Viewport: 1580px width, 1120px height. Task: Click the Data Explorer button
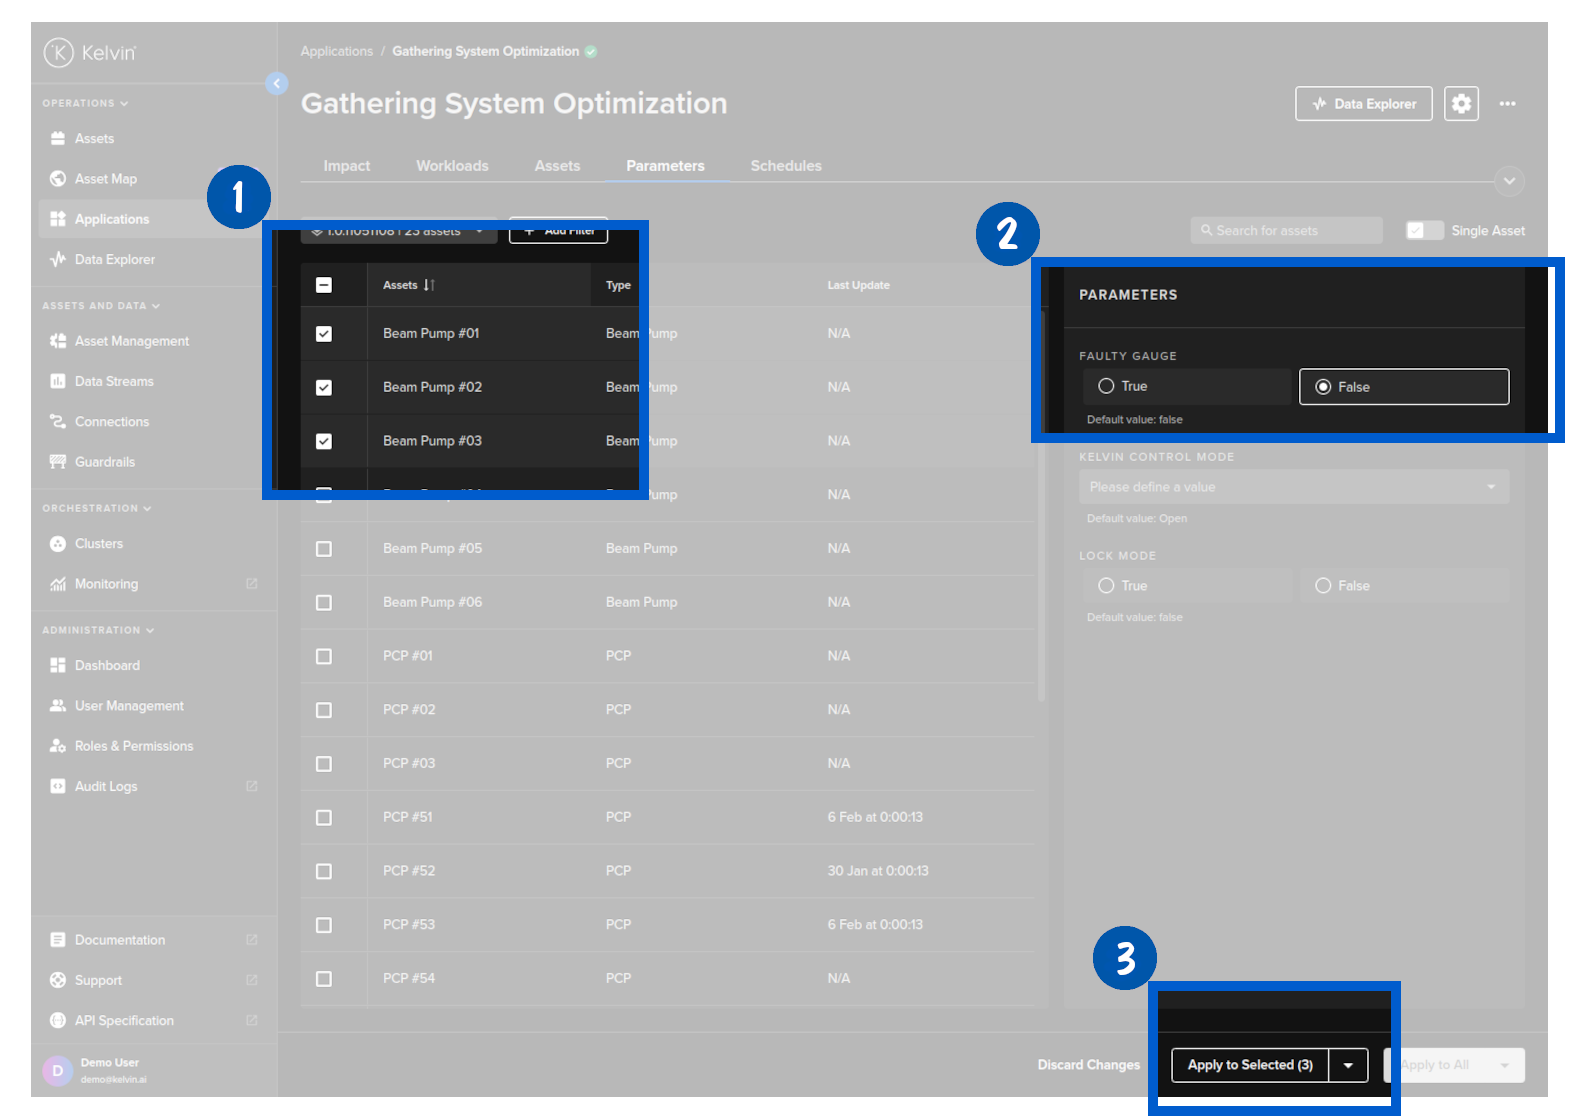click(1363, 104)
